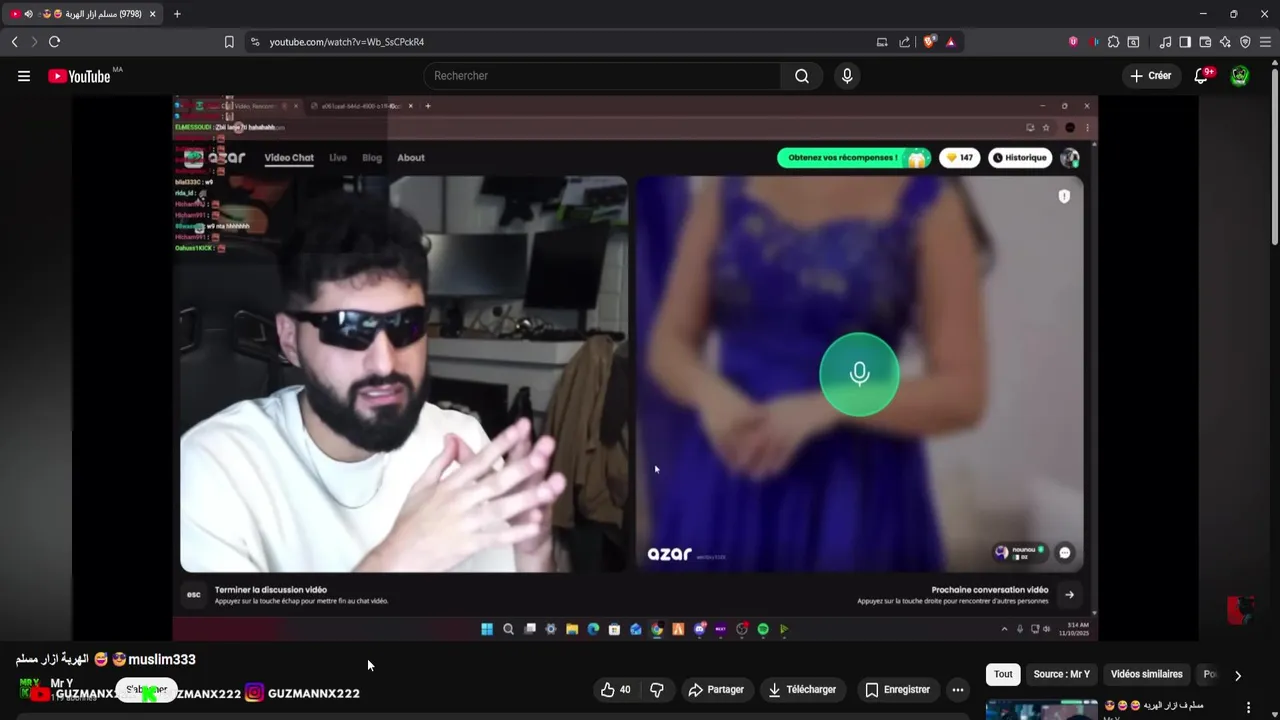Select the Tout filter chip
The width and height of the screenshot is (1280, 720).
(1003, 674)
